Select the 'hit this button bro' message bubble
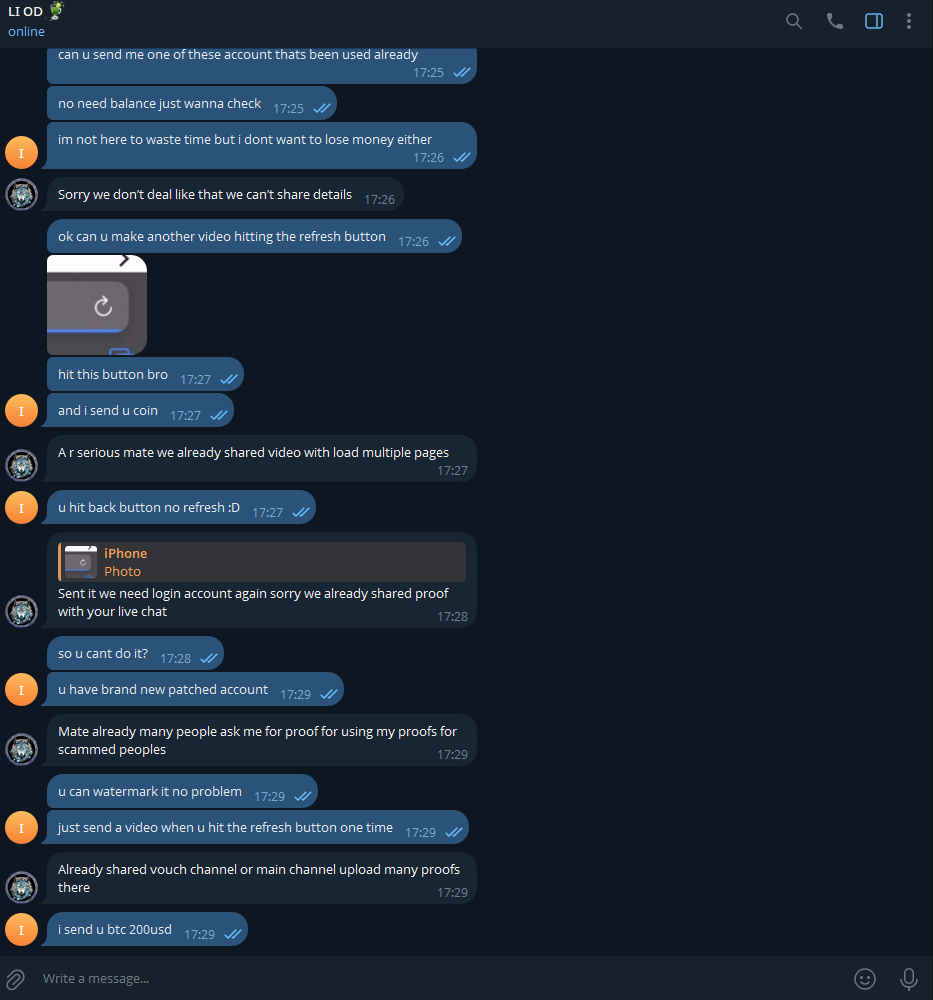Image resolution: width=933 pixels, height=1000 pixels. (x=145, y=375)
